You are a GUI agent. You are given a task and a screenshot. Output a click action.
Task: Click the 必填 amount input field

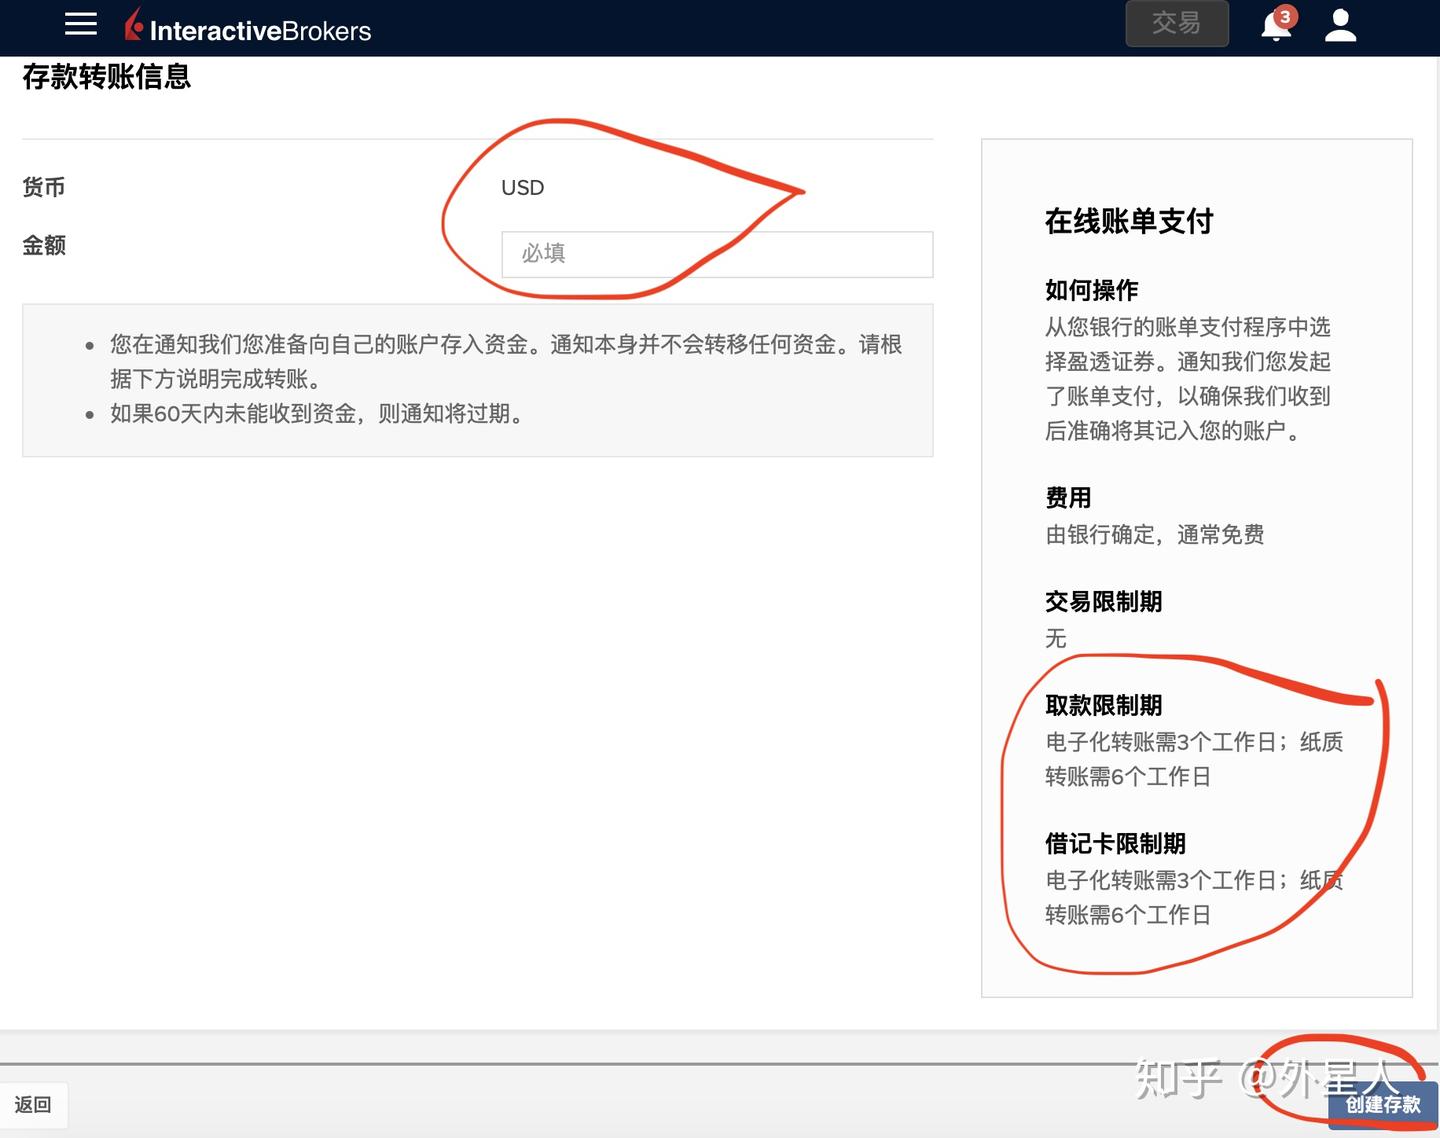pyautogui.click(x=716, y=254)
